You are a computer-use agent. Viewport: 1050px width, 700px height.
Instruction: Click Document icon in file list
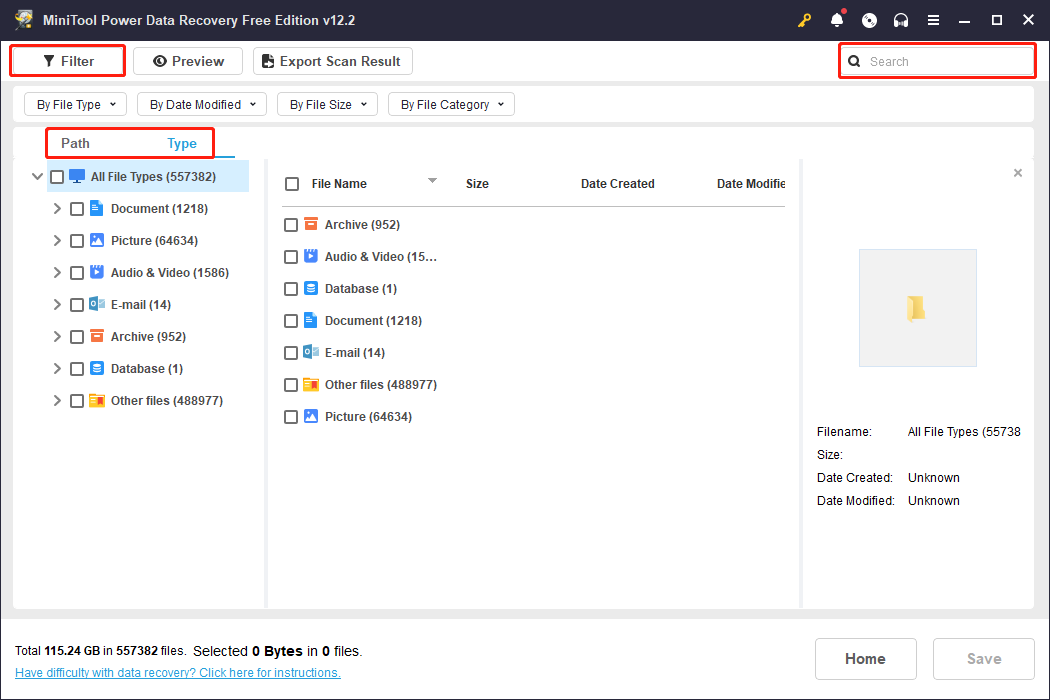point(311,320)
